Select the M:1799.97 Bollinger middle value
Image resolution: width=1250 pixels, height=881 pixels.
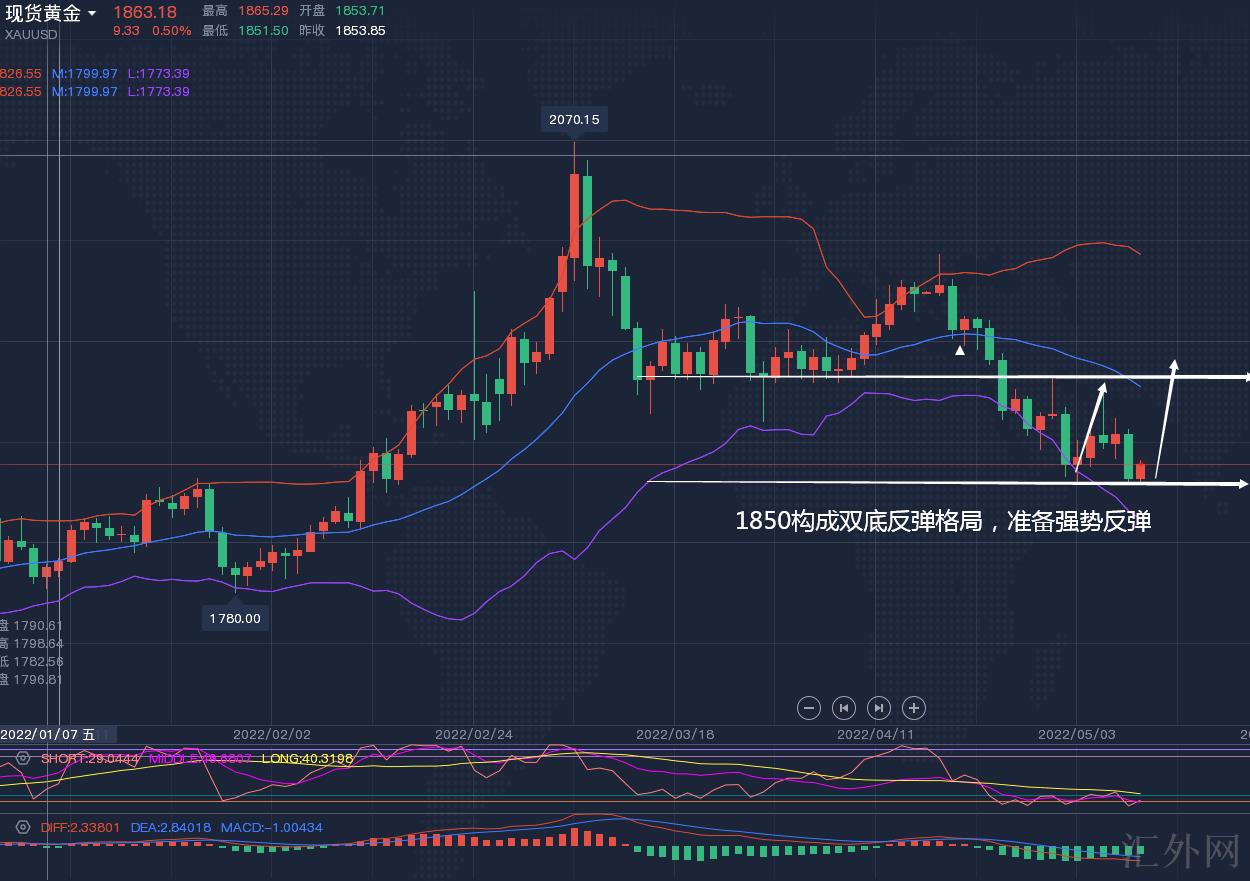[85, 74]
